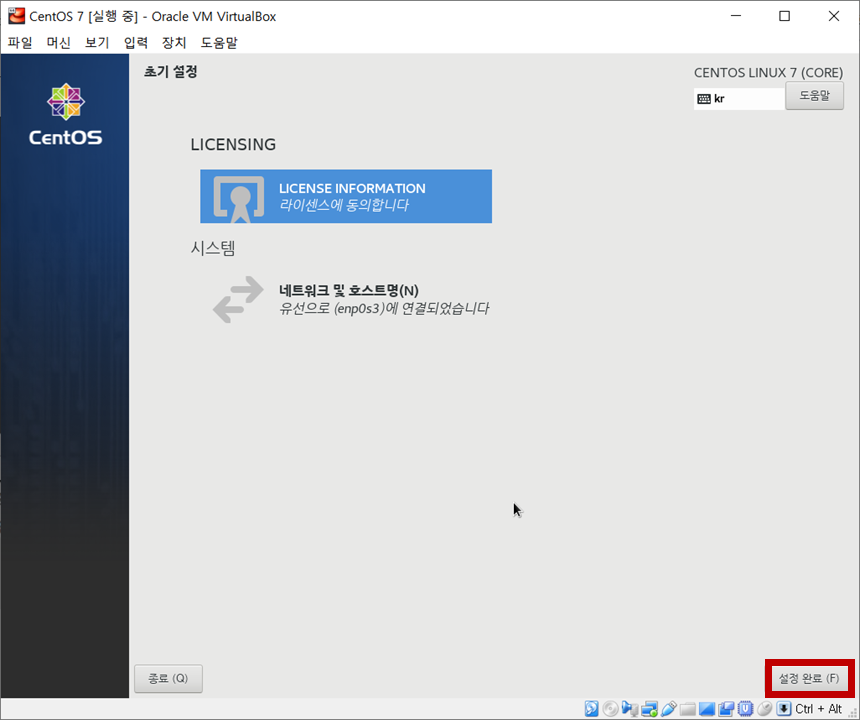Open the display settings status icon
Image resolution: width=860 pixels, height=720 pixels.
tap(707, 708)
